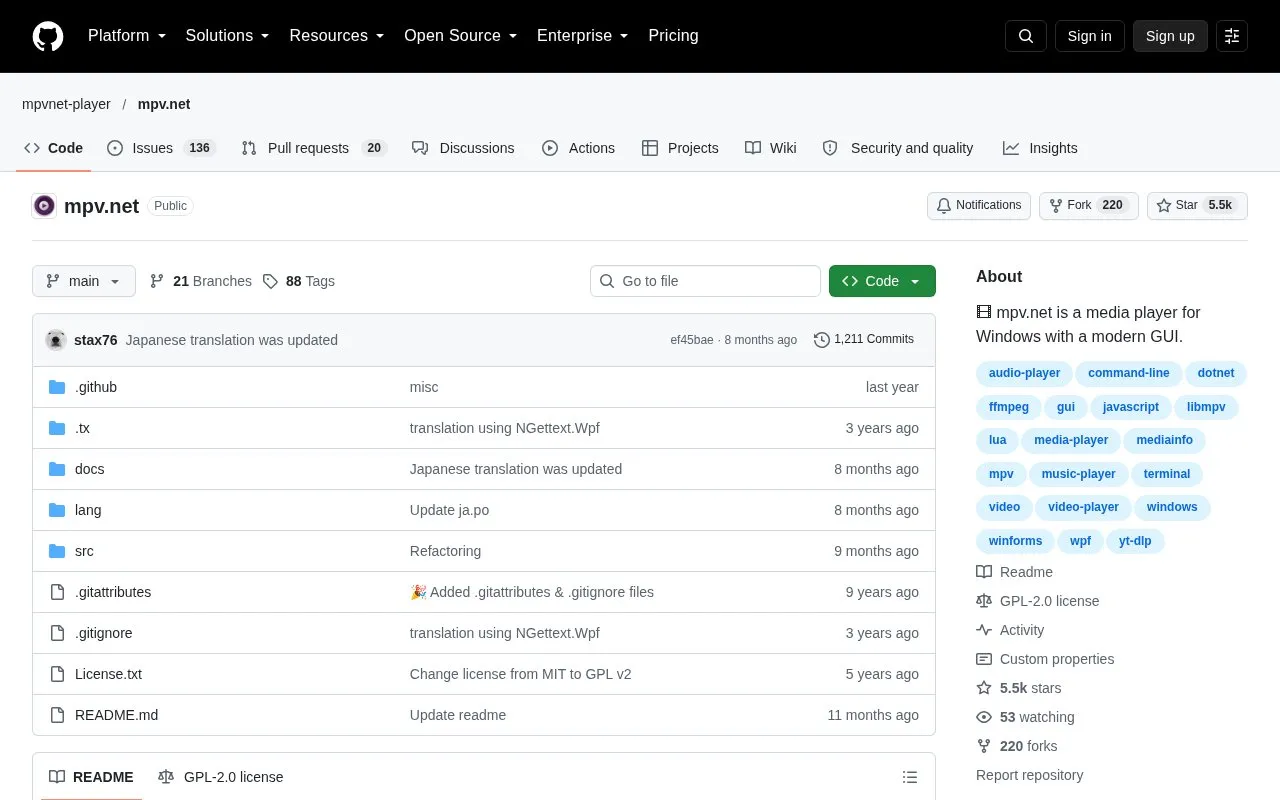Open the README outline list icon
The width and height of the screenshot is (1280, 800).
point(910,777)
